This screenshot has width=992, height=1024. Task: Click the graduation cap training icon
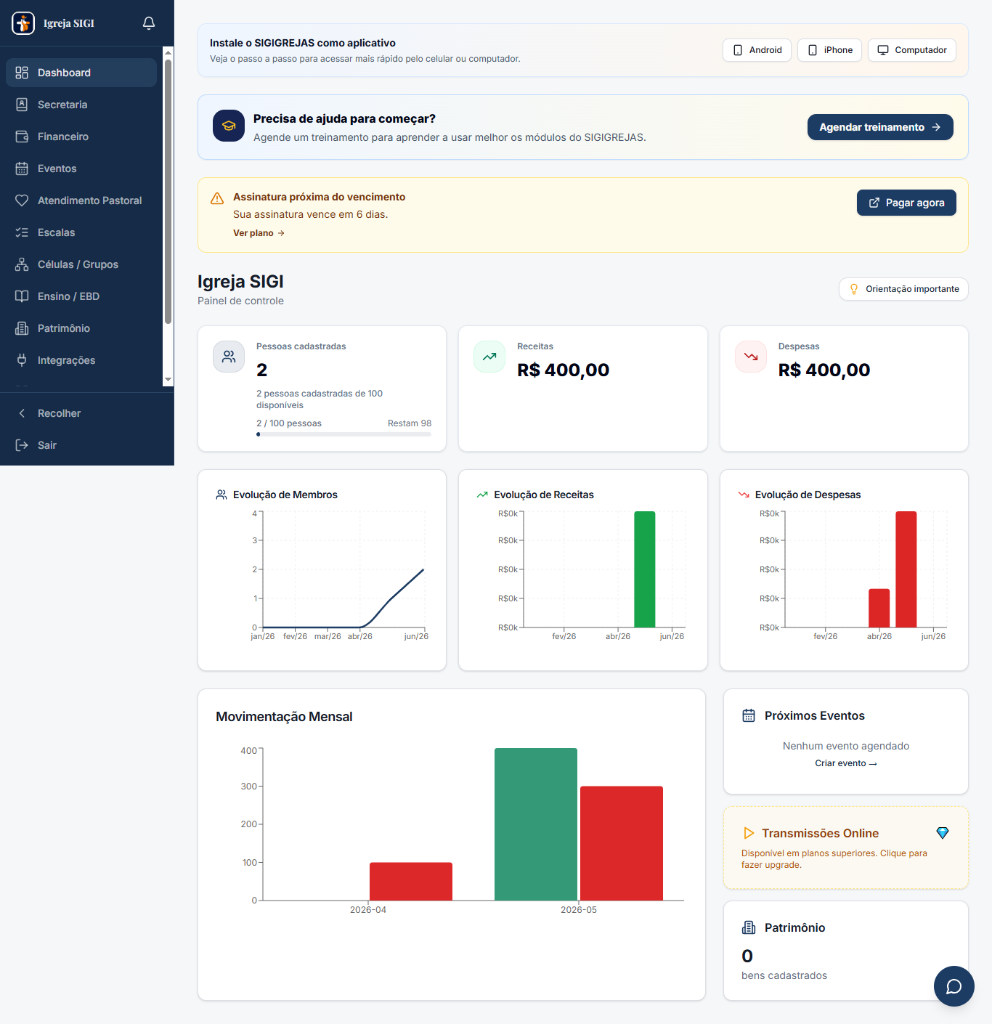click(x=229, y=126)
